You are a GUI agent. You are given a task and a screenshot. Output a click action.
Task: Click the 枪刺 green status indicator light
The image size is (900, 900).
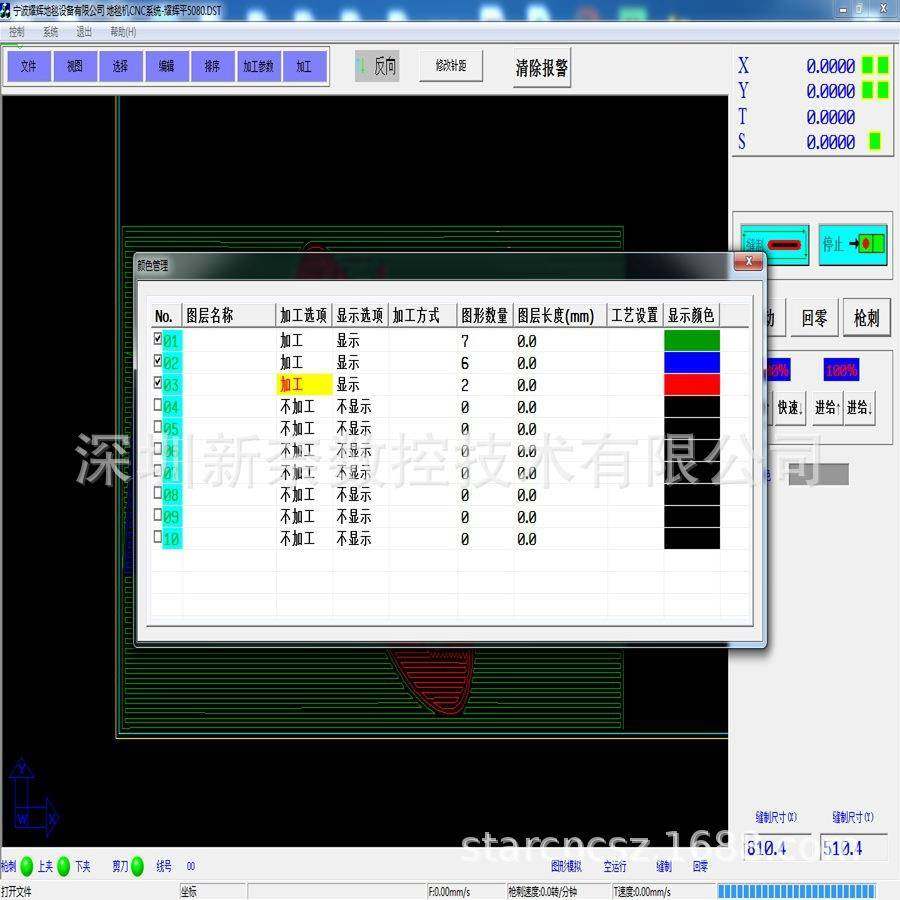(x=26, y=866)
